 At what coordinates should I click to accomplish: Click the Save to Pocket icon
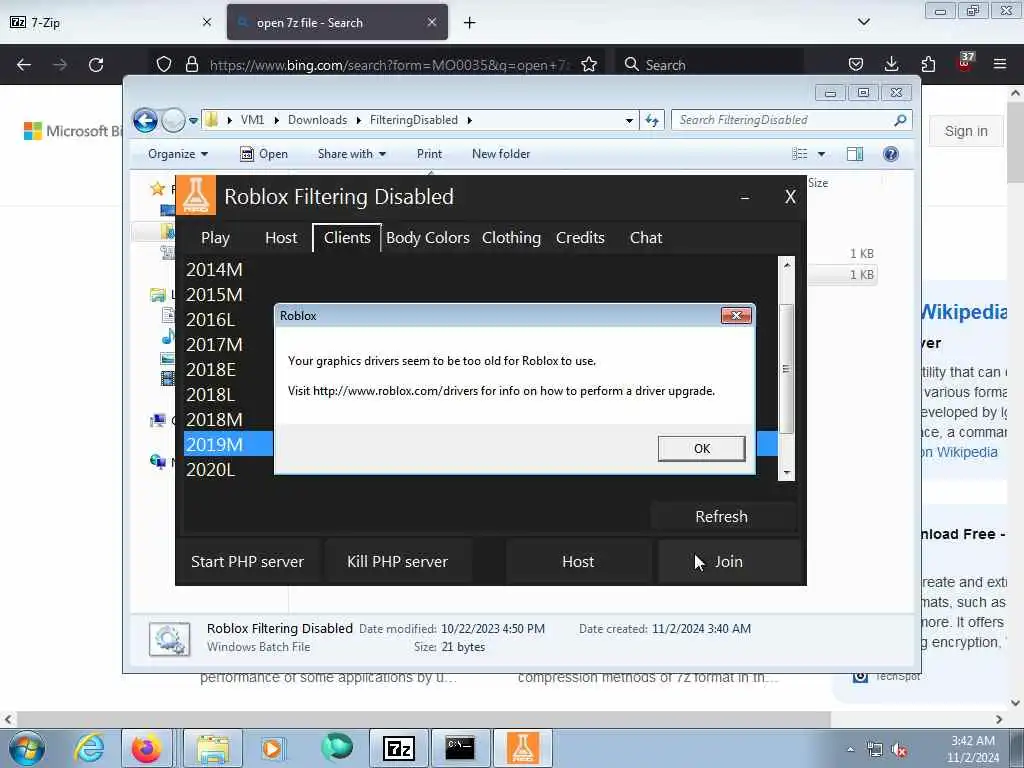[856, 64]
